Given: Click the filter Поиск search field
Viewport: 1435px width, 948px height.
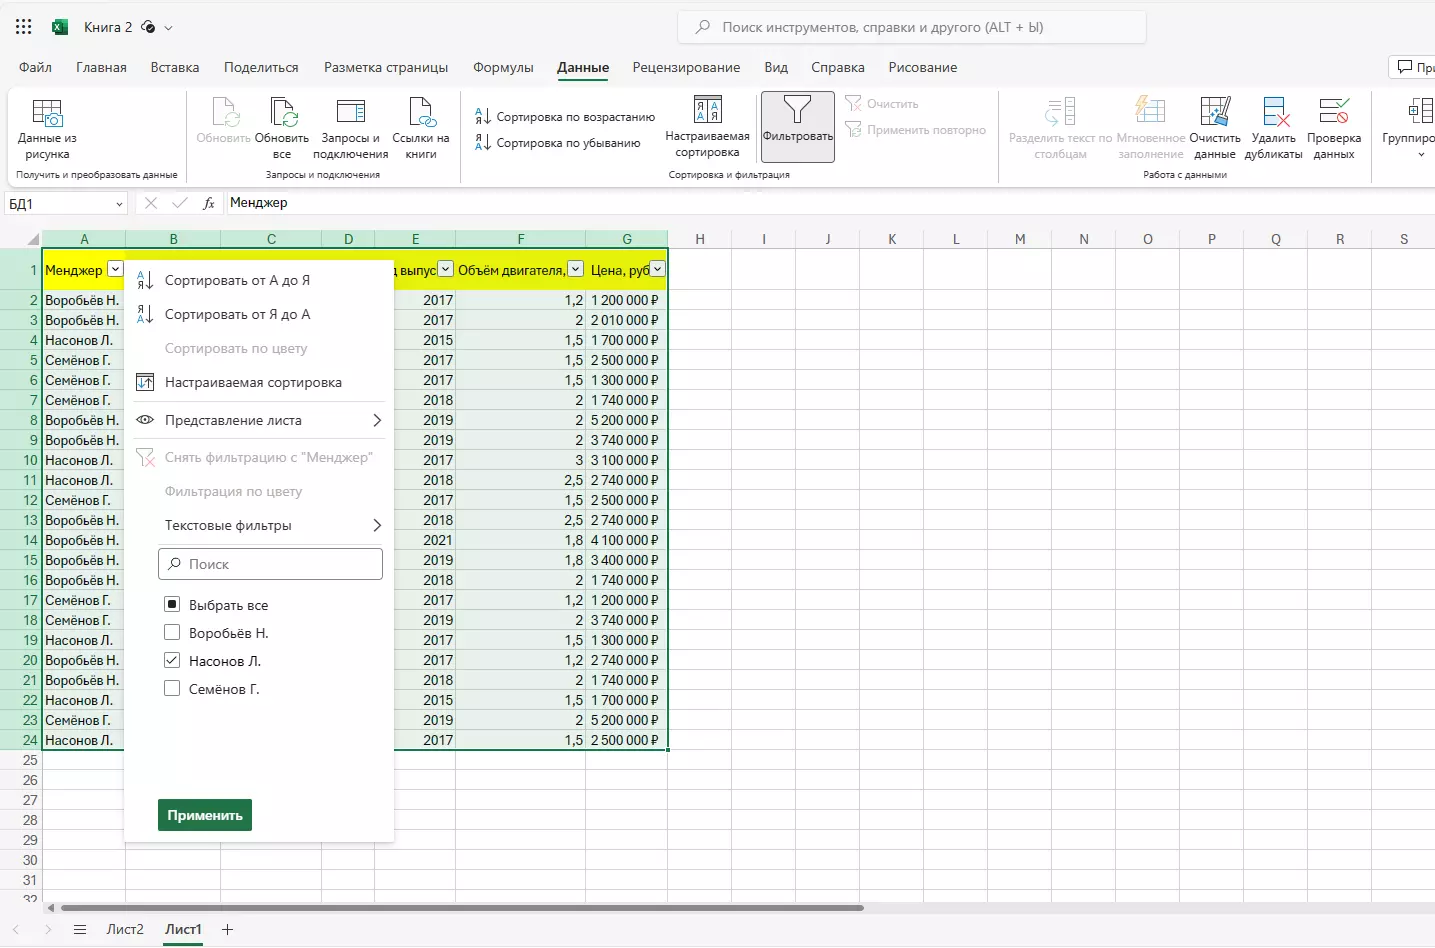Looking at the screenshot, I should click(270, 564).
